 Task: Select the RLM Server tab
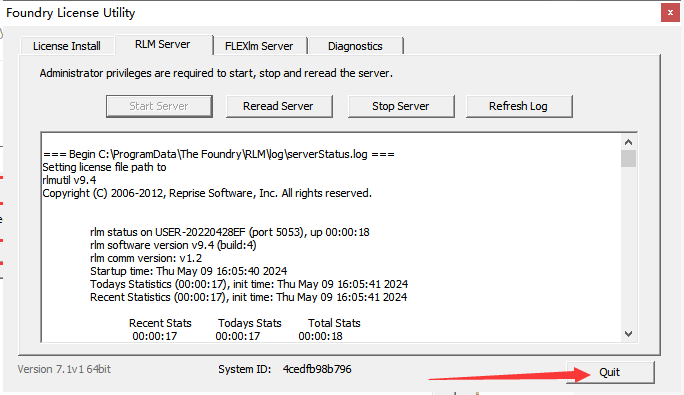click(x=163, y=45)
